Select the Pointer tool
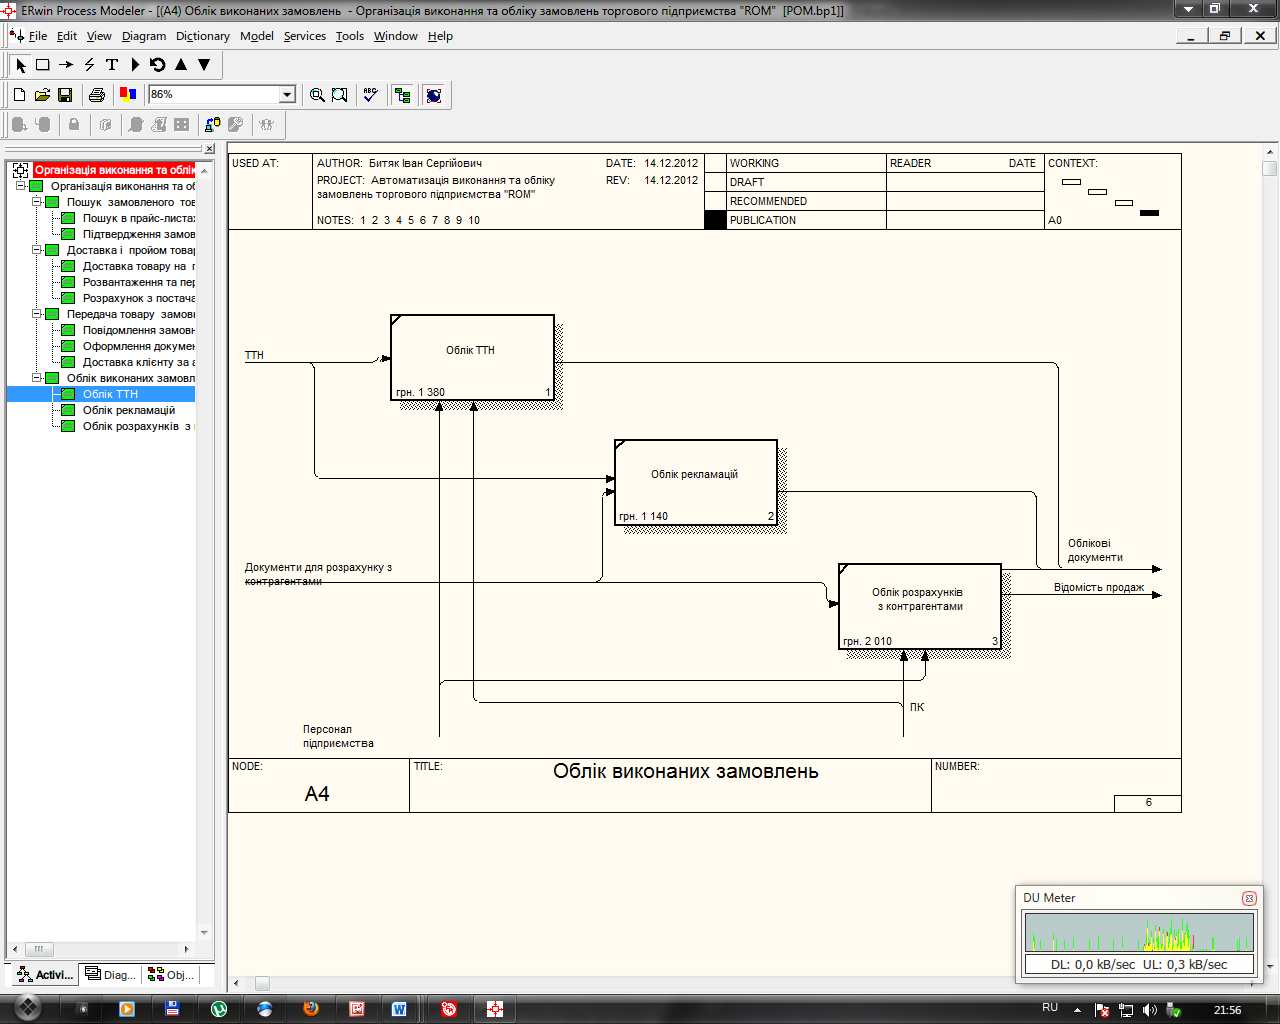 point(21,65)
